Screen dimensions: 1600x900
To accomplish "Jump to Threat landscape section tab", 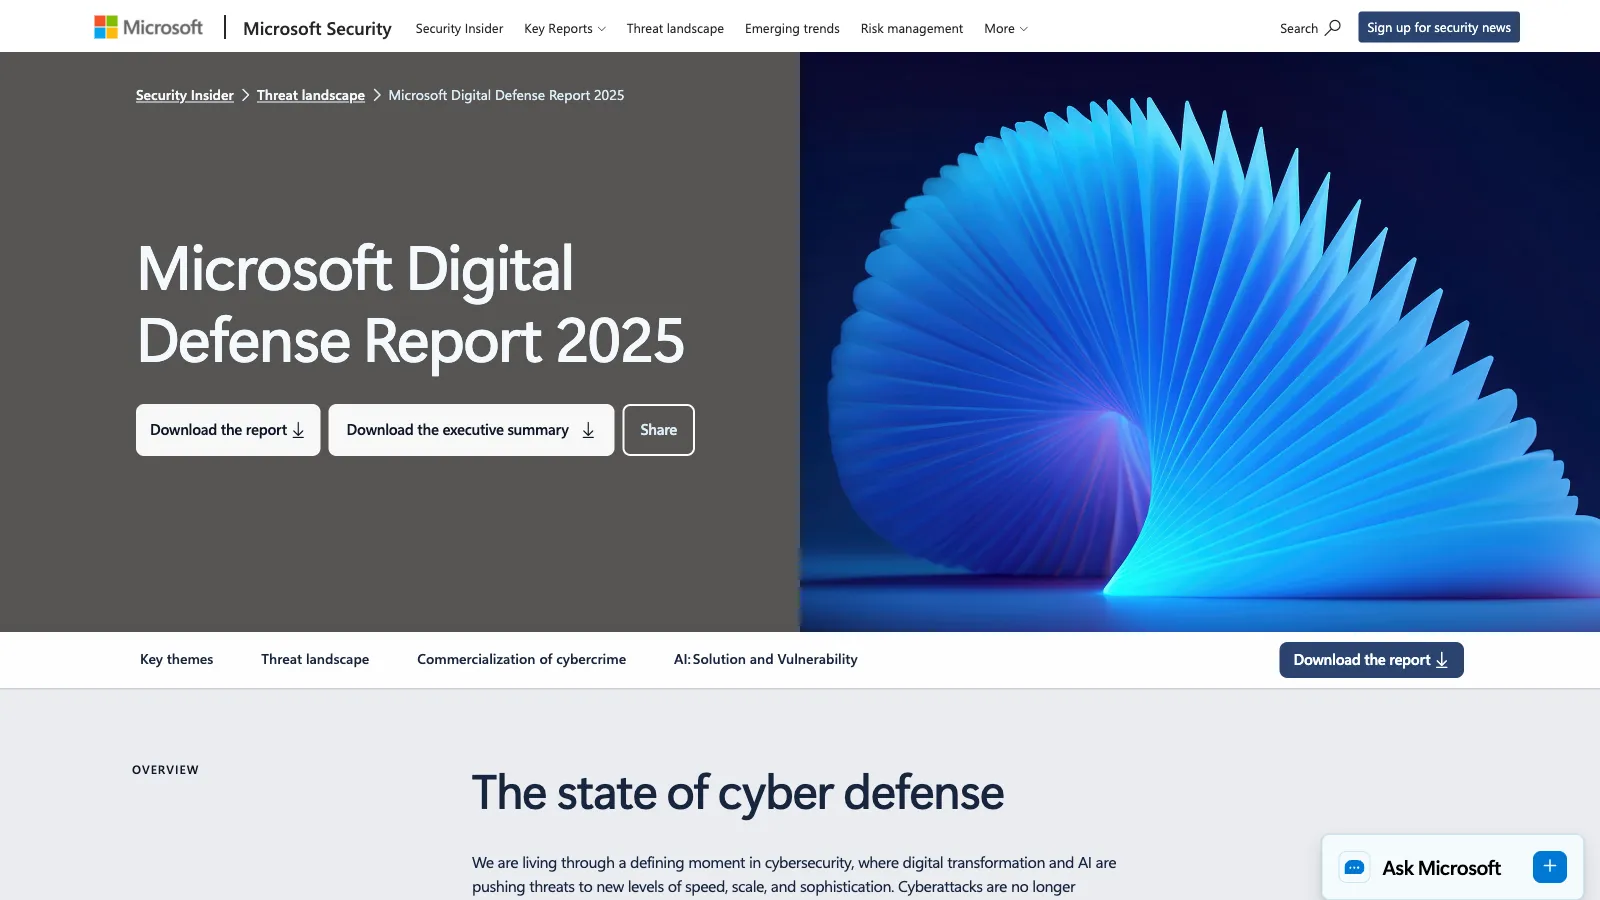I will coord(315,659).
